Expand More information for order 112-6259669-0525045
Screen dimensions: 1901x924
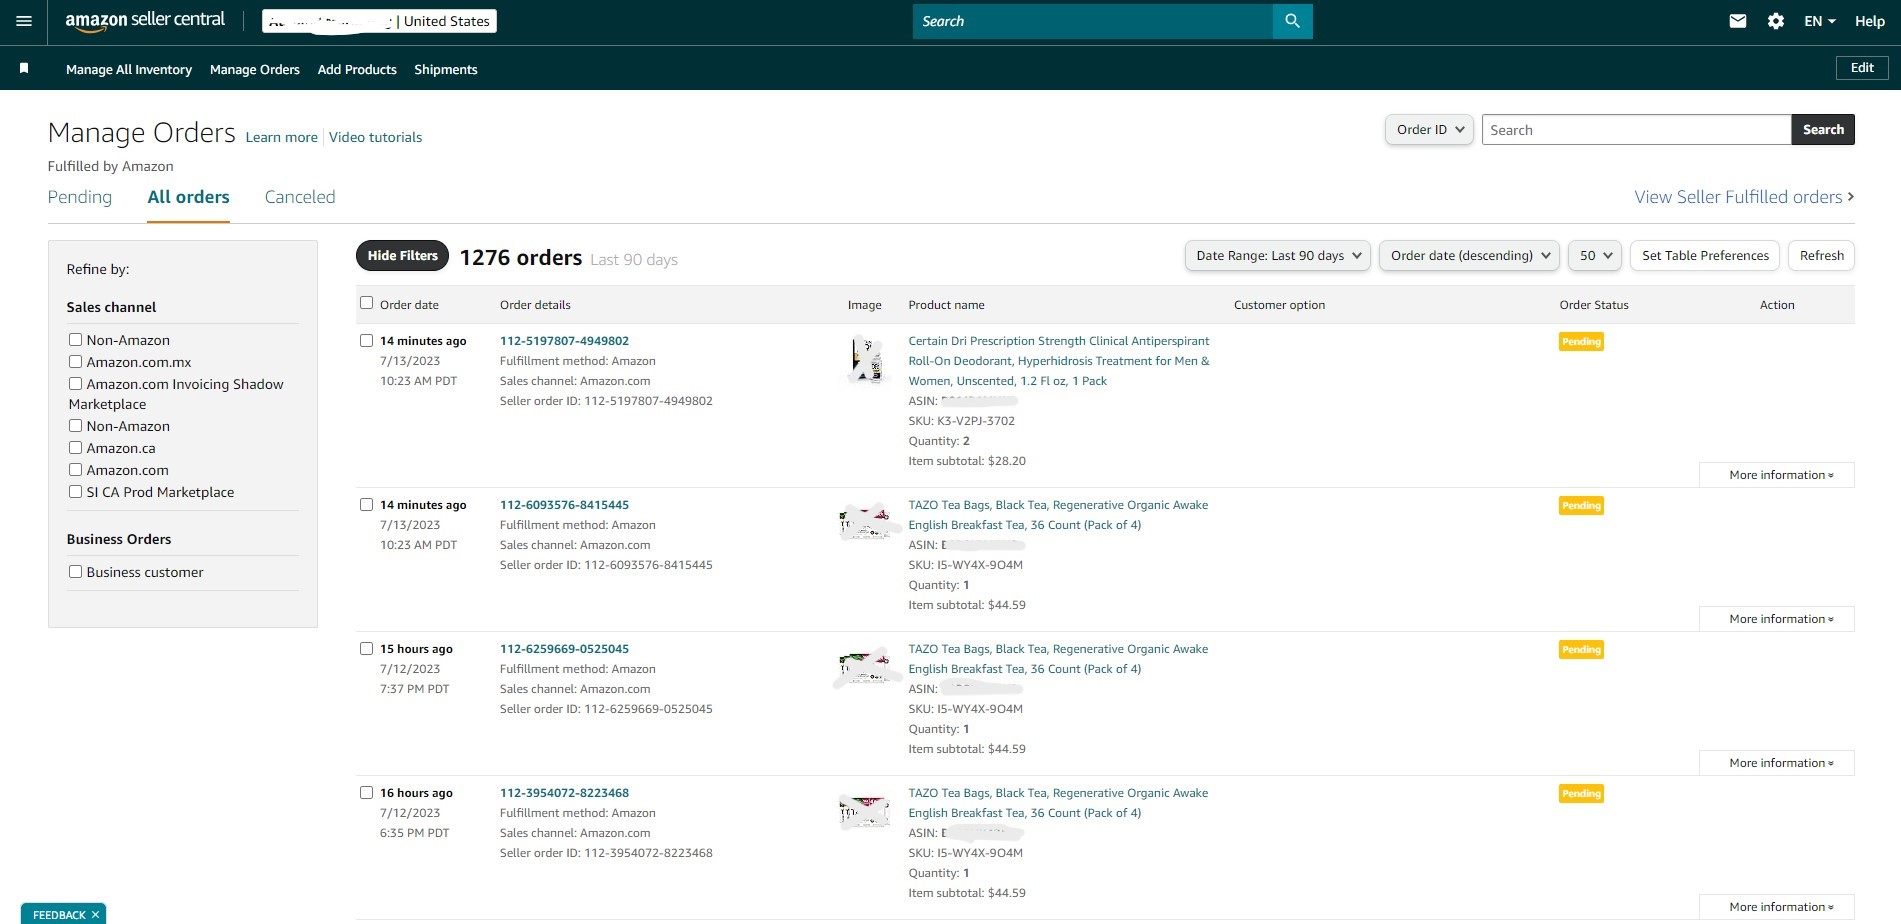[x=1777, y=763]
